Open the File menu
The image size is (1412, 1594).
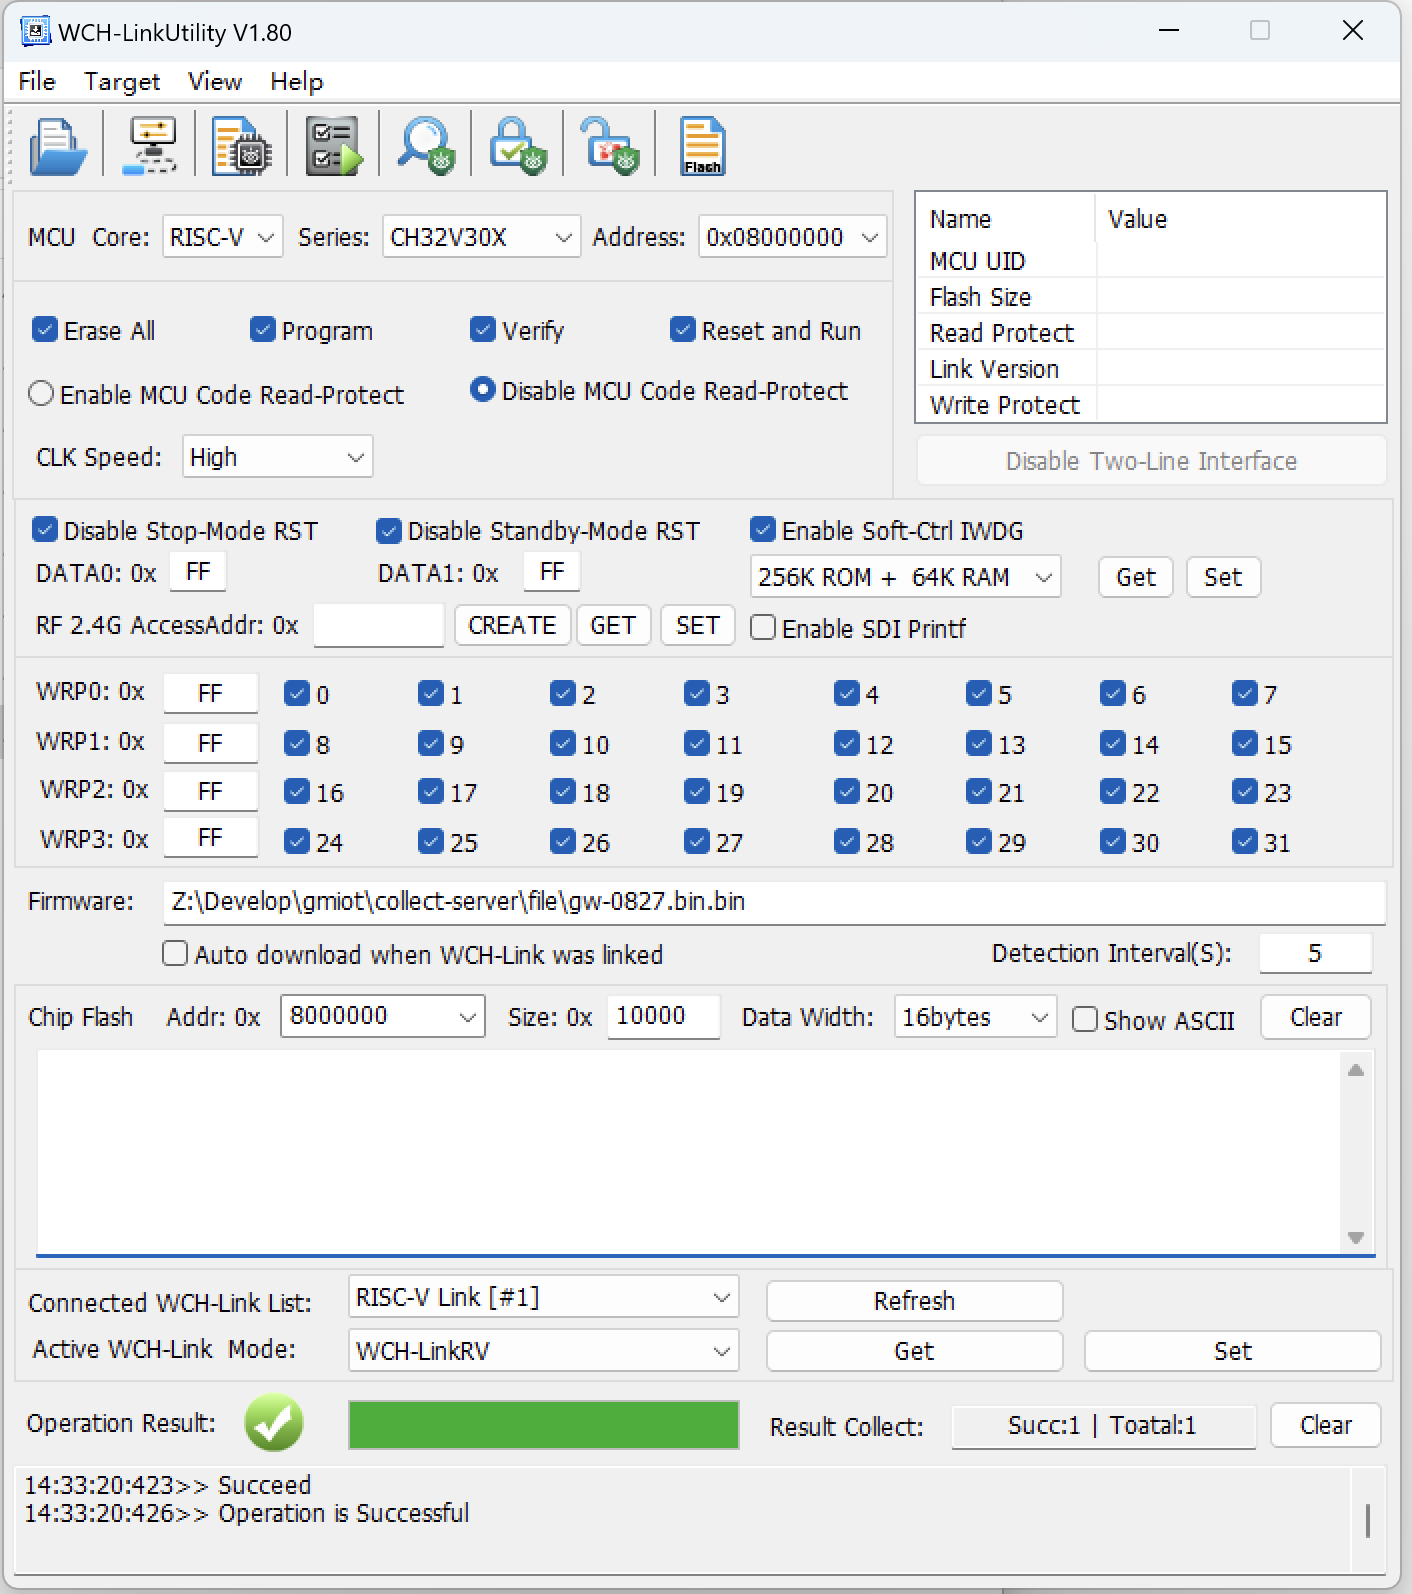[x=37, y=81]
